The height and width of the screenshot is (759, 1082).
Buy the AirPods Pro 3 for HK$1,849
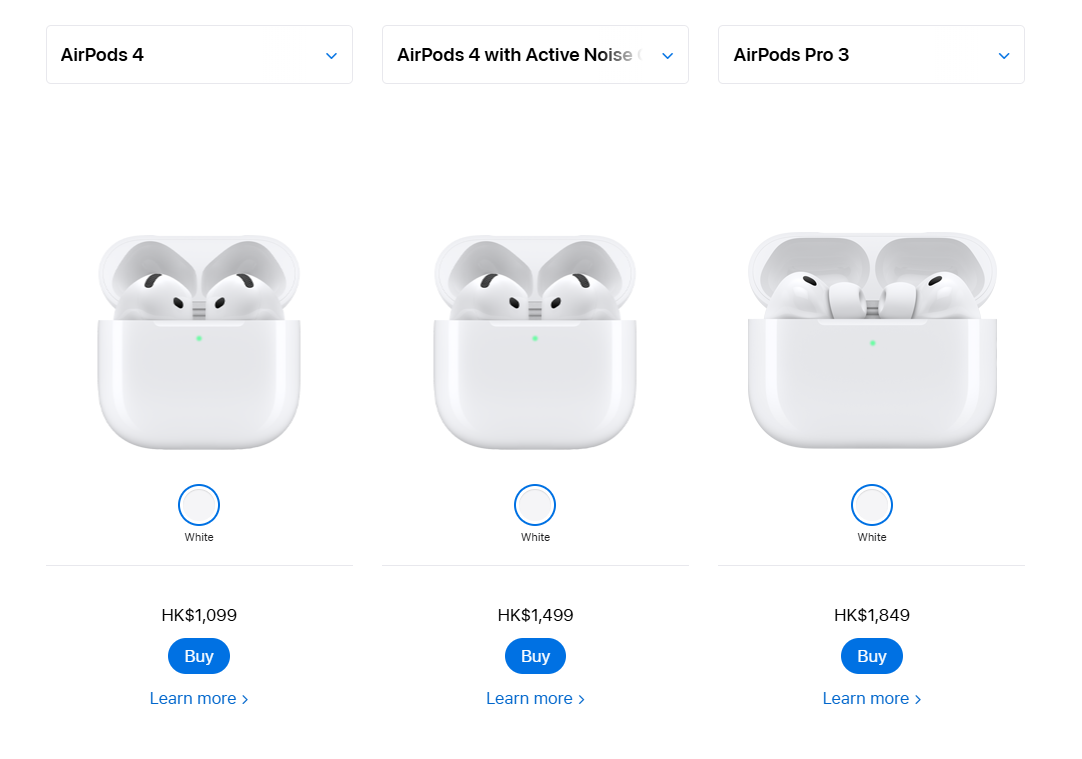click(x=872, y=656)
